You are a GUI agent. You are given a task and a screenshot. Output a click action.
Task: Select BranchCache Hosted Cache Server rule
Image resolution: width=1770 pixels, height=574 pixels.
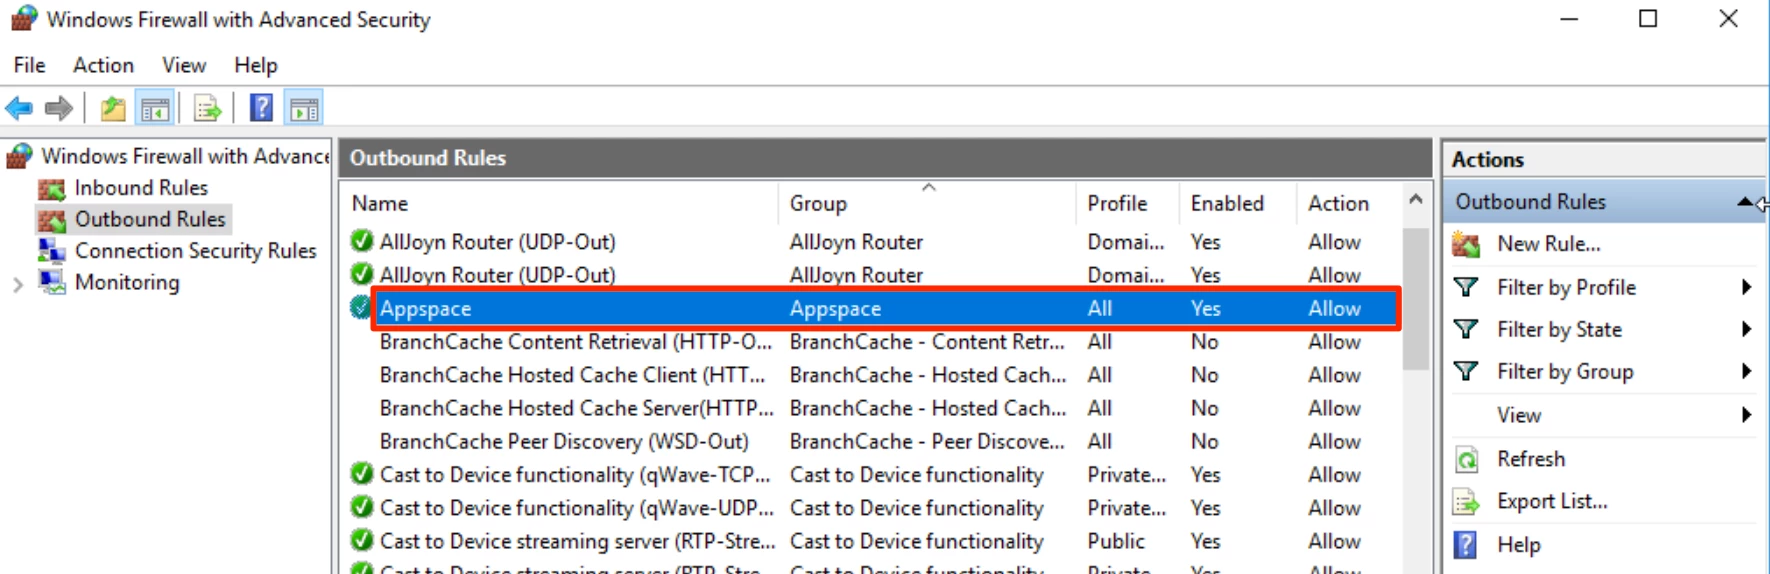pos(577,408)
